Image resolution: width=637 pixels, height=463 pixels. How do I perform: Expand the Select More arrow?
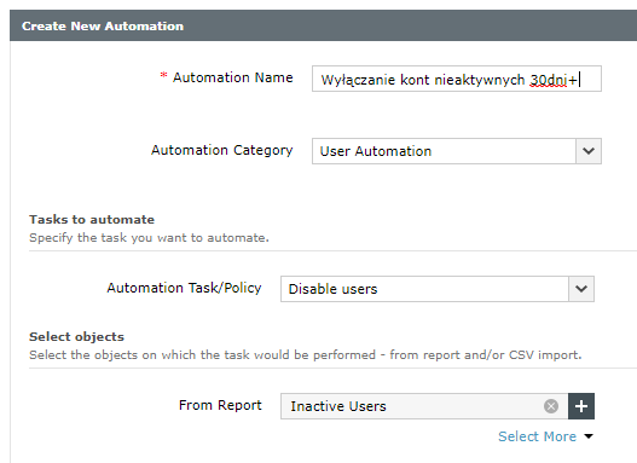(588, 436)
